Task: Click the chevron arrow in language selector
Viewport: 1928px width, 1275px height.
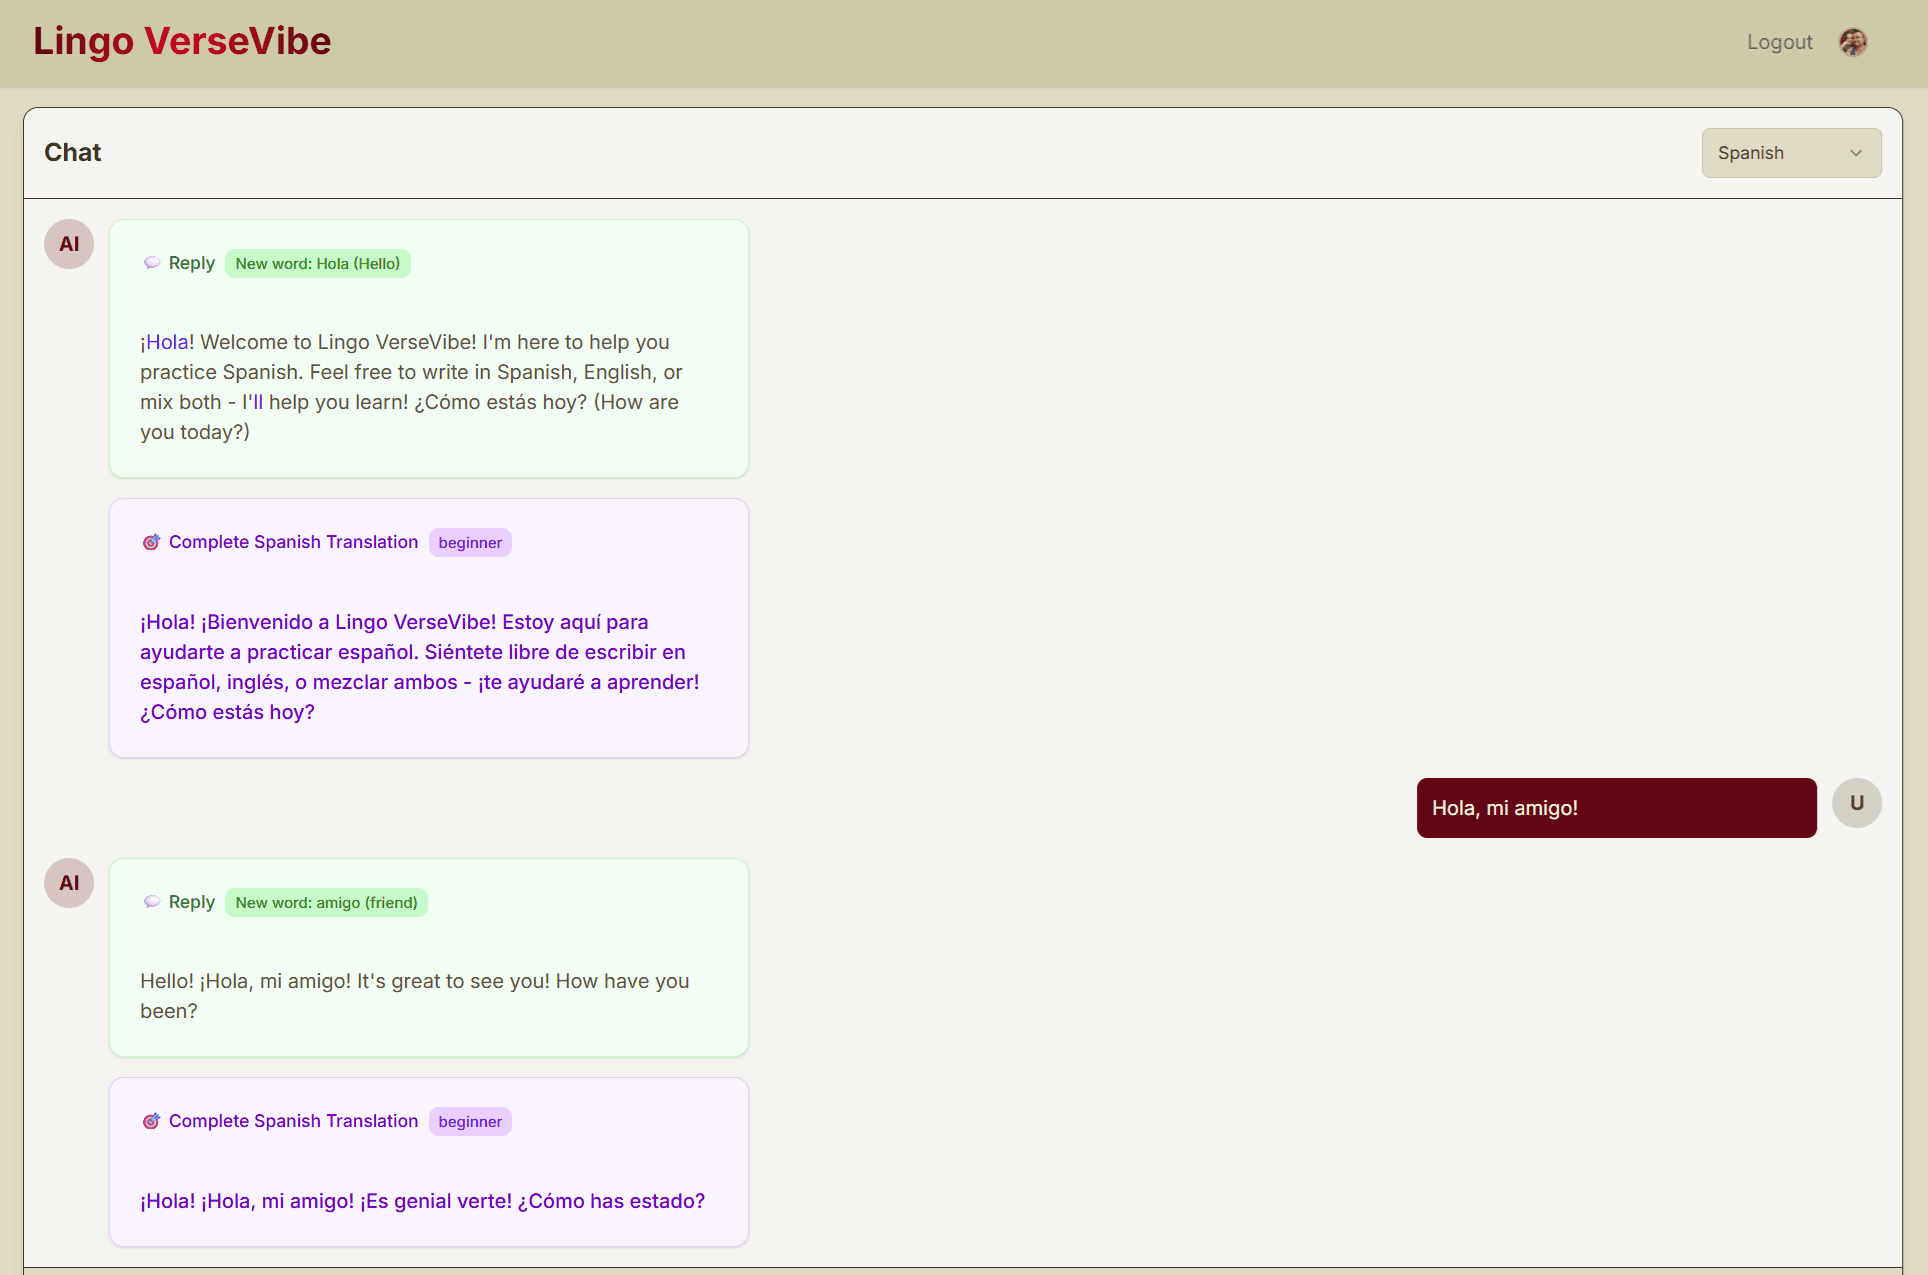Action: (x=1856, y=153)
